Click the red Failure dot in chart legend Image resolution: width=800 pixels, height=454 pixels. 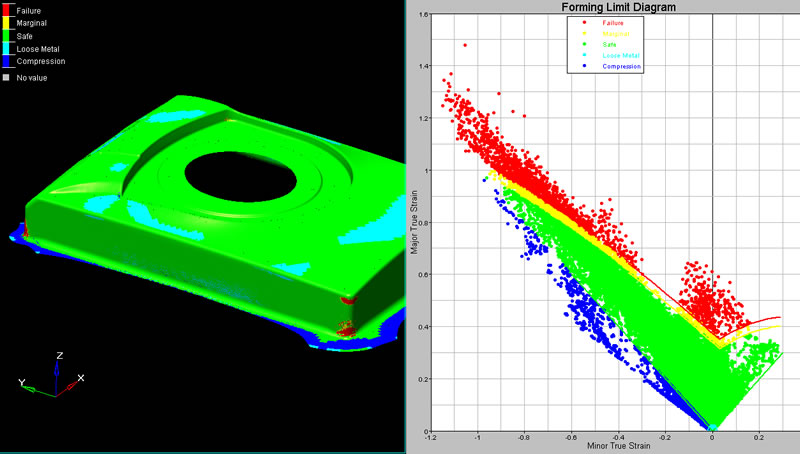583,21
